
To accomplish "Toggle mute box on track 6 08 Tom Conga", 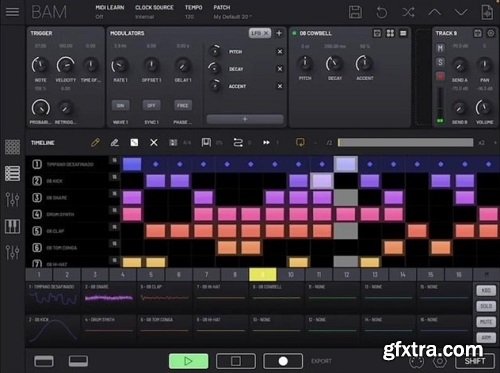I will [114, 243].
